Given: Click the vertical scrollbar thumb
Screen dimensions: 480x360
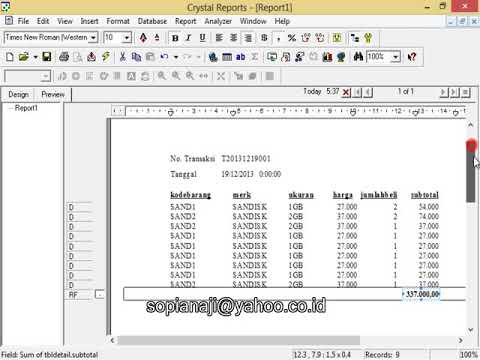Looking at the screenshot, I should point(470,171).
